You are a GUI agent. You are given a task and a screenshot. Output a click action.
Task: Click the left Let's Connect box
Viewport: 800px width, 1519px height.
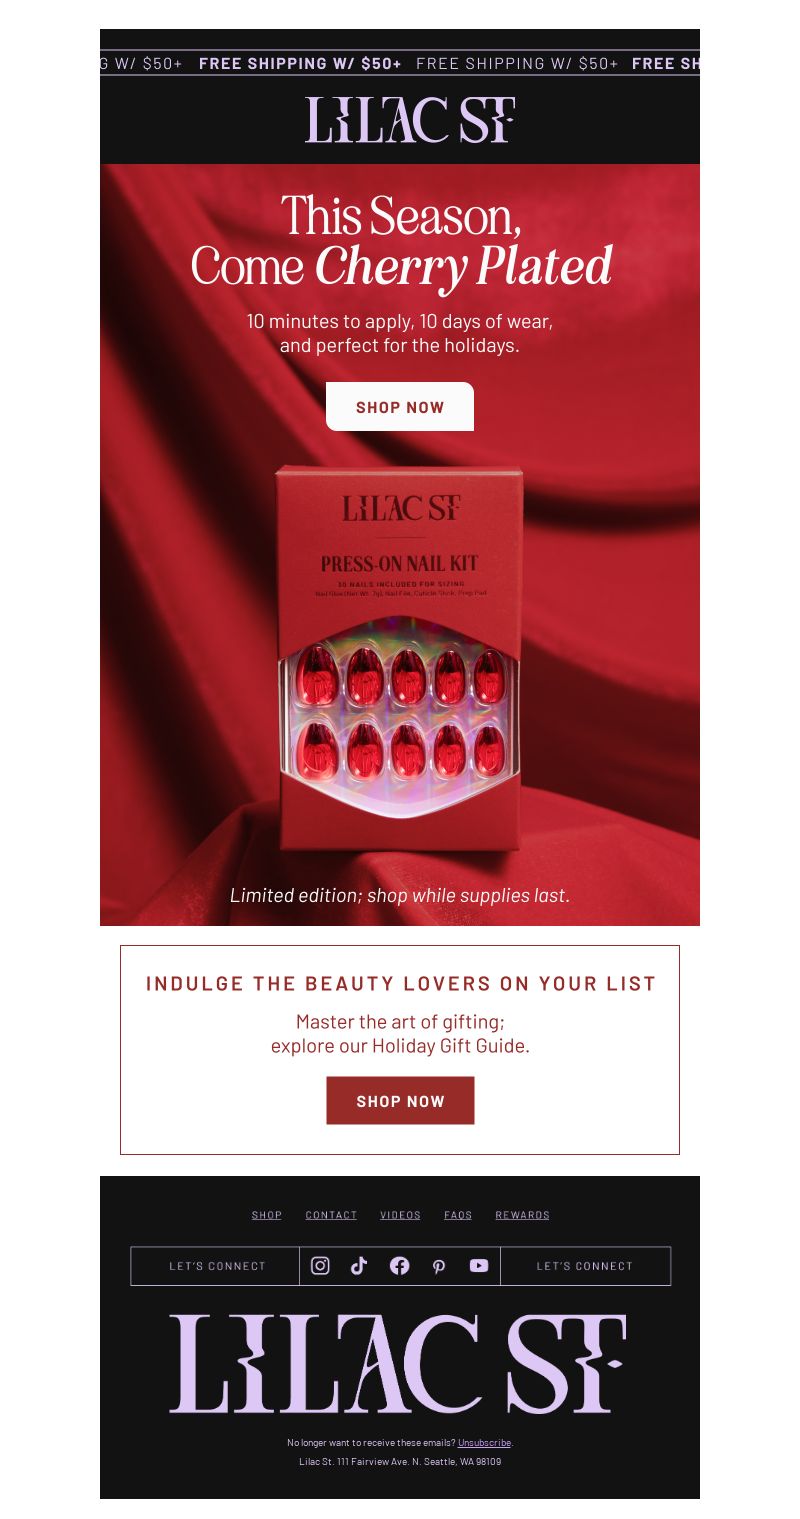click(216, 1266)
